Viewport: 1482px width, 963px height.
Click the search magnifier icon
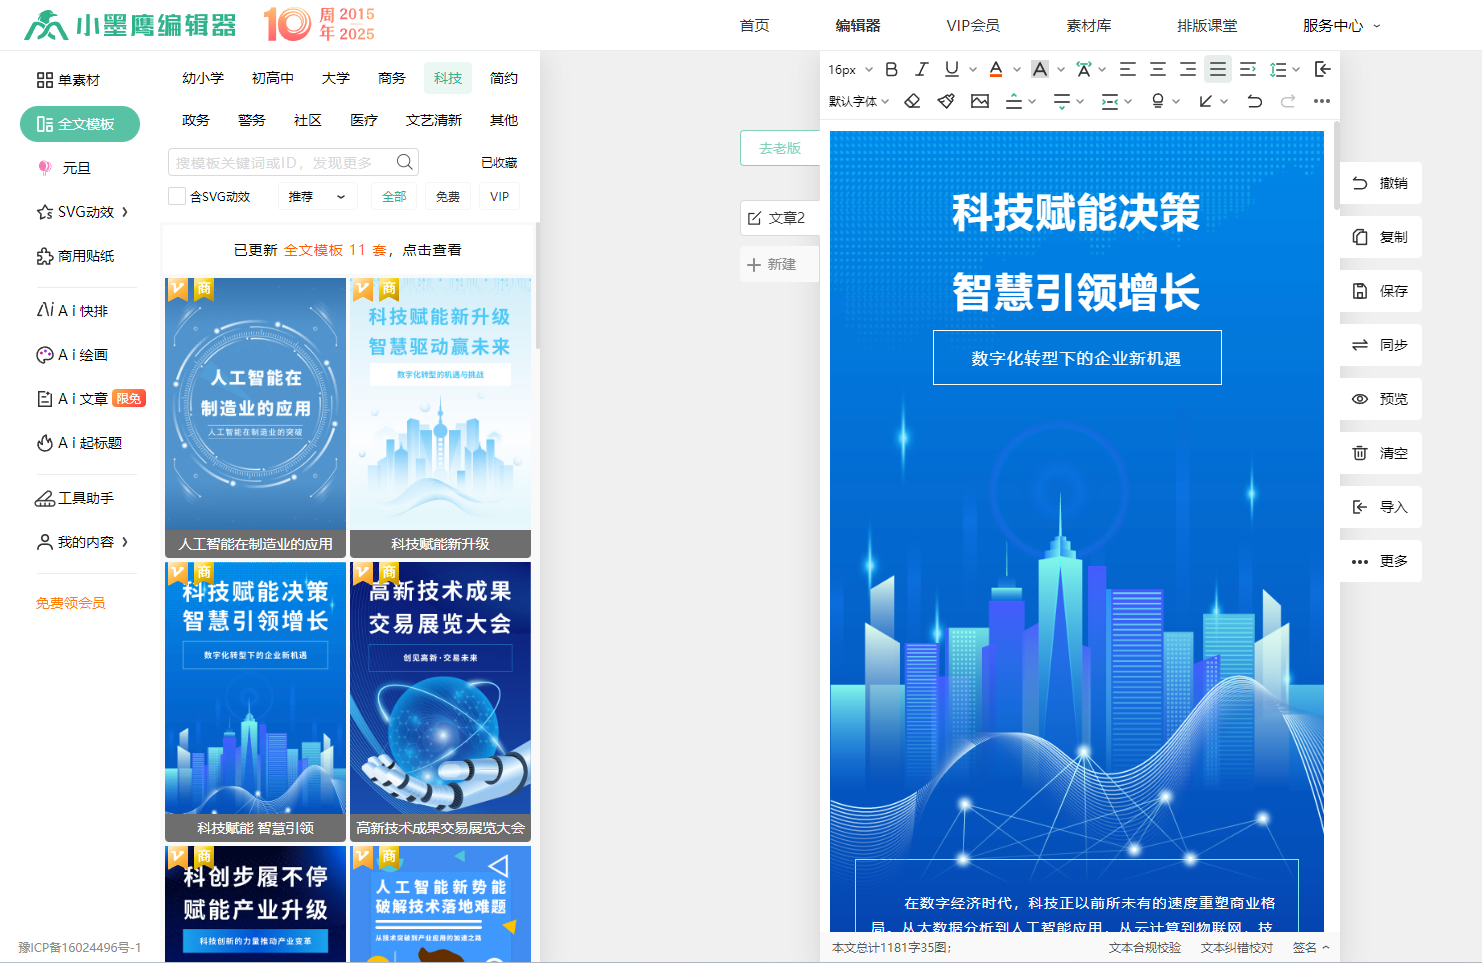[404, 162]
